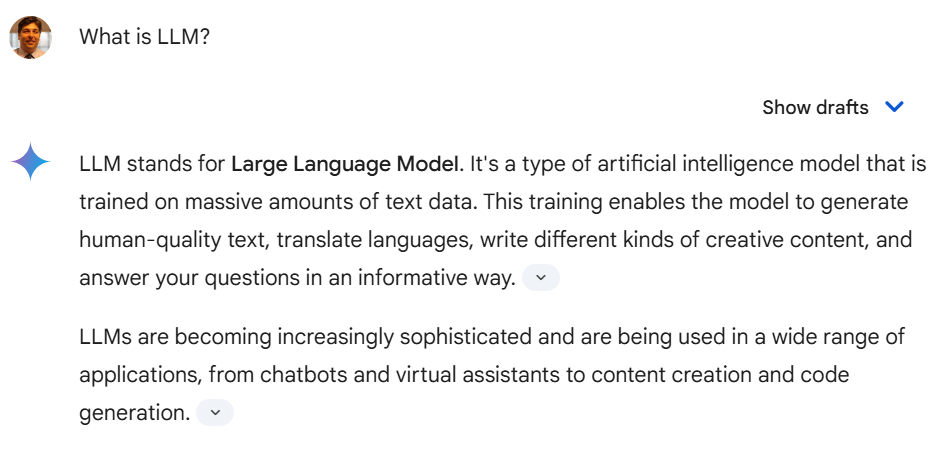Click the Show drafts label
The height and width of the screenshot is (453, 952).
(815, 107)
